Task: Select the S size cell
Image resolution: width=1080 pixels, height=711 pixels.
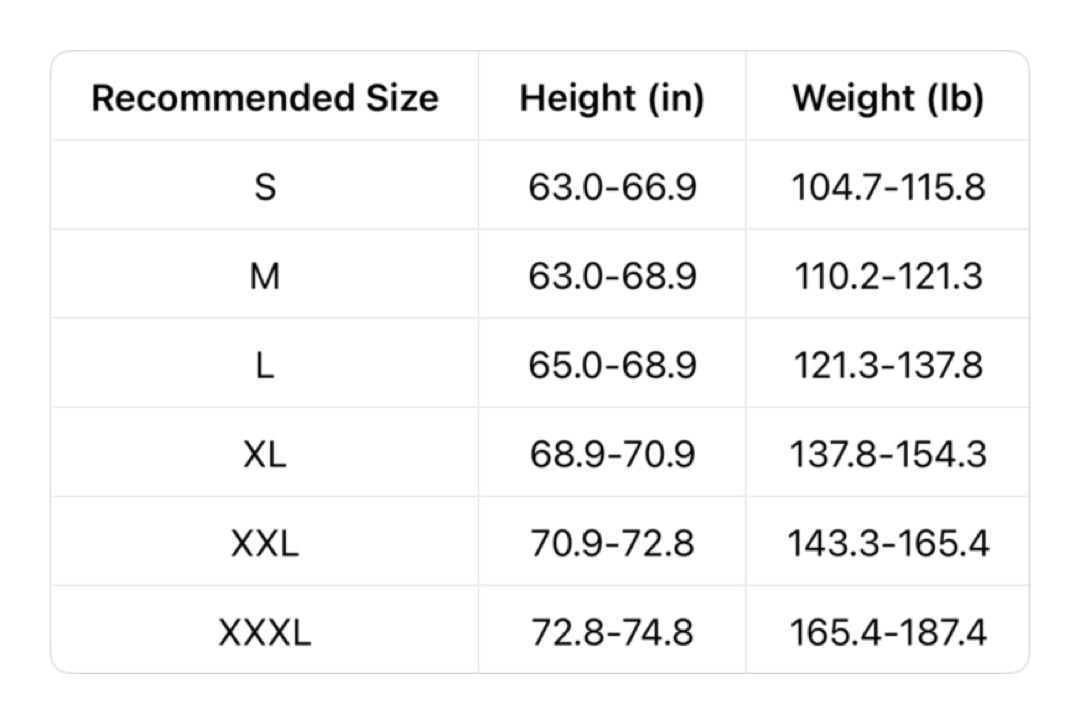Action: pyautogui.click(x=265, y=187)
